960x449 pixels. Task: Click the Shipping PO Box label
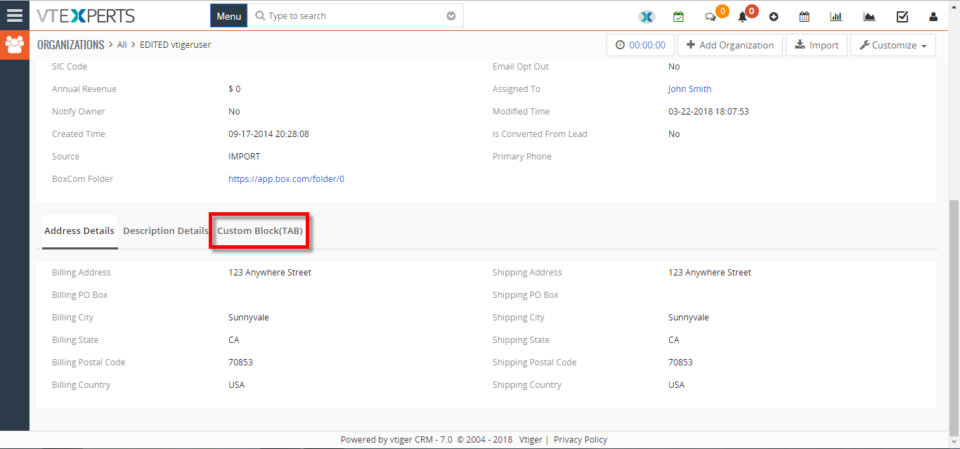[525, 295]
